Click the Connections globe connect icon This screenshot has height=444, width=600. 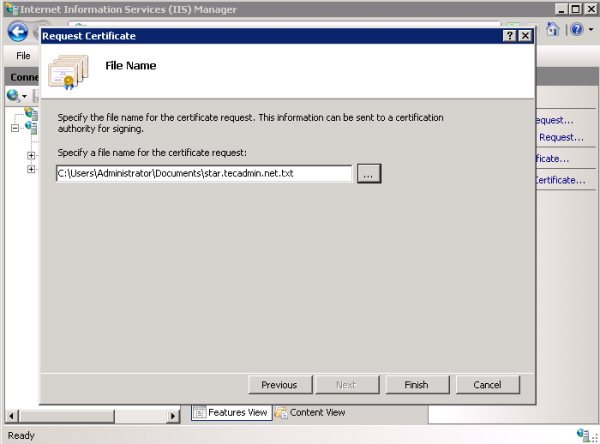click(13, 96)
